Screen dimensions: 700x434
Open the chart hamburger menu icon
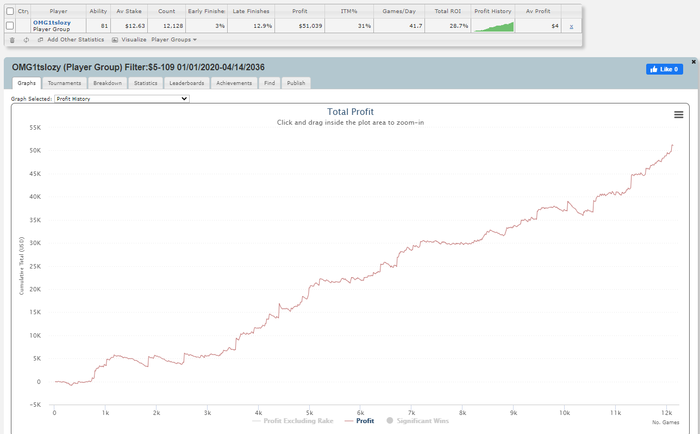678,115
